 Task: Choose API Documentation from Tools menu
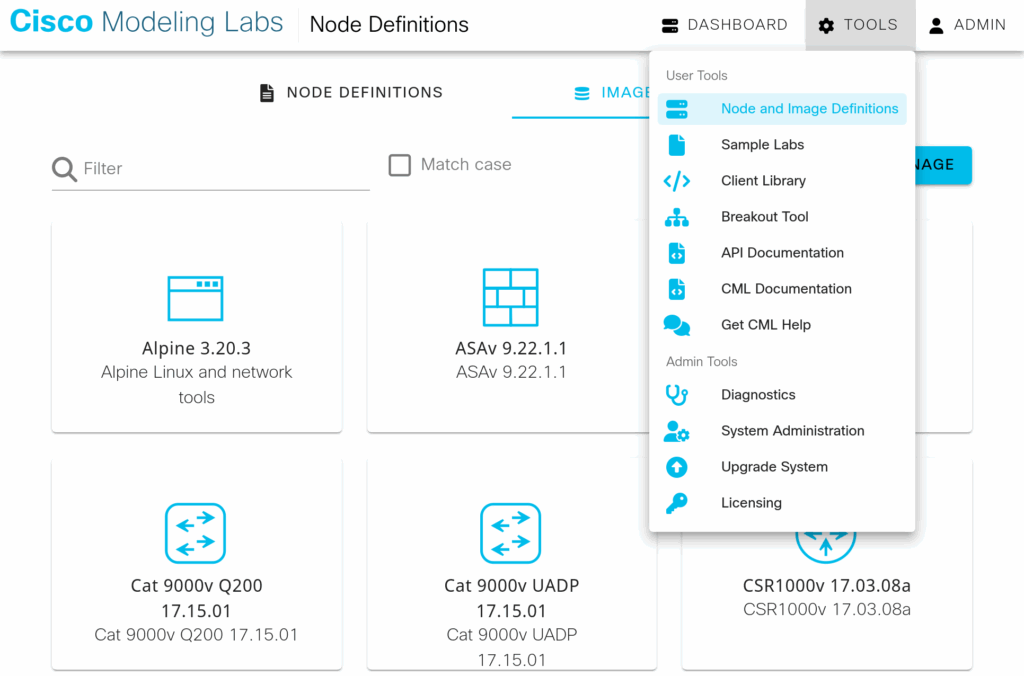click(x=782, y=253)
